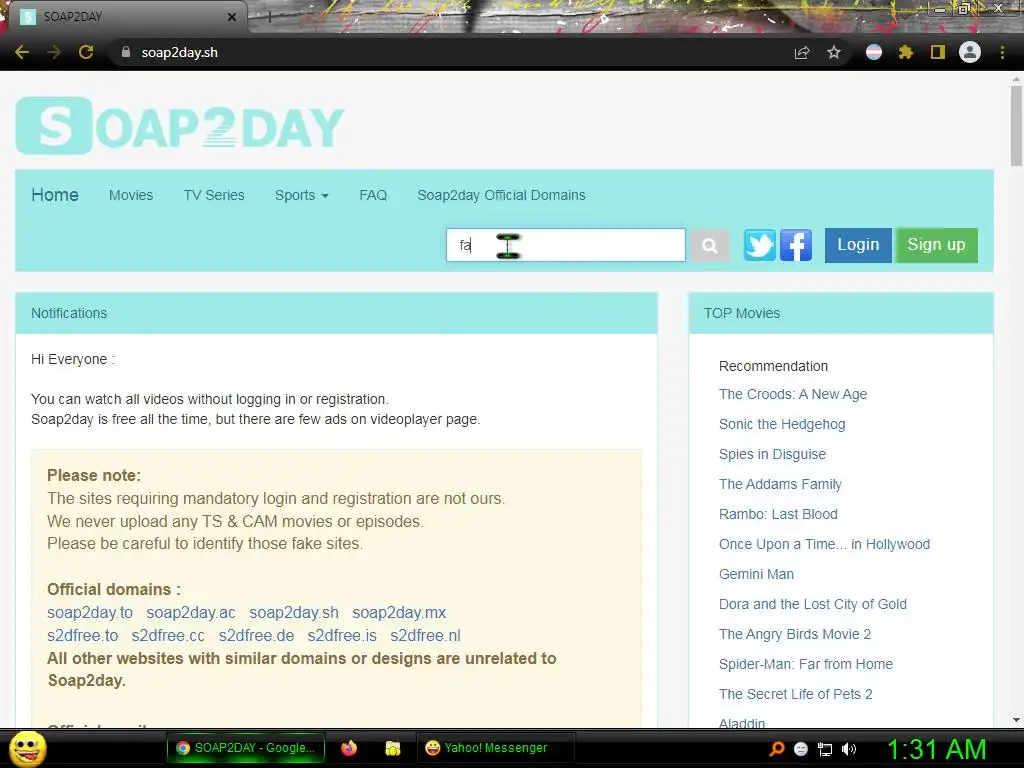Image resolution: width=1024 pixels, height=768 pixels.
Task: Open The Secret Life of Pets 2
Action: 795,695
